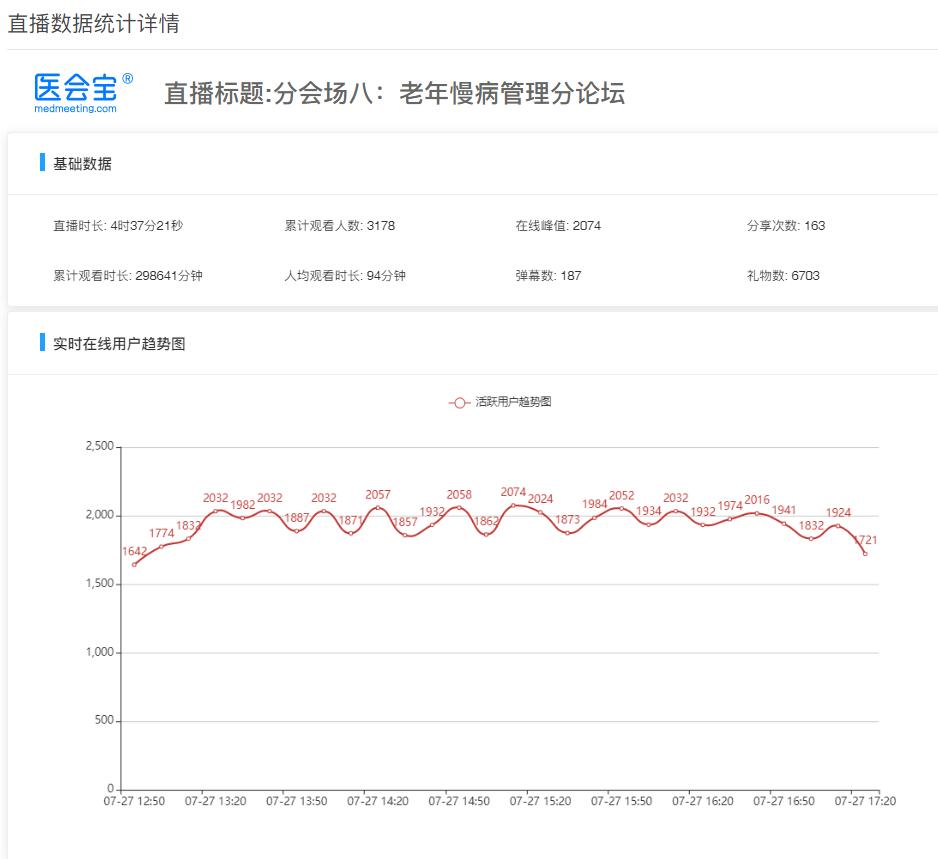This screenshot has width=938, height=859.
Task: Click the 2,500 y-axis label
Action: [x=99, y=446]
